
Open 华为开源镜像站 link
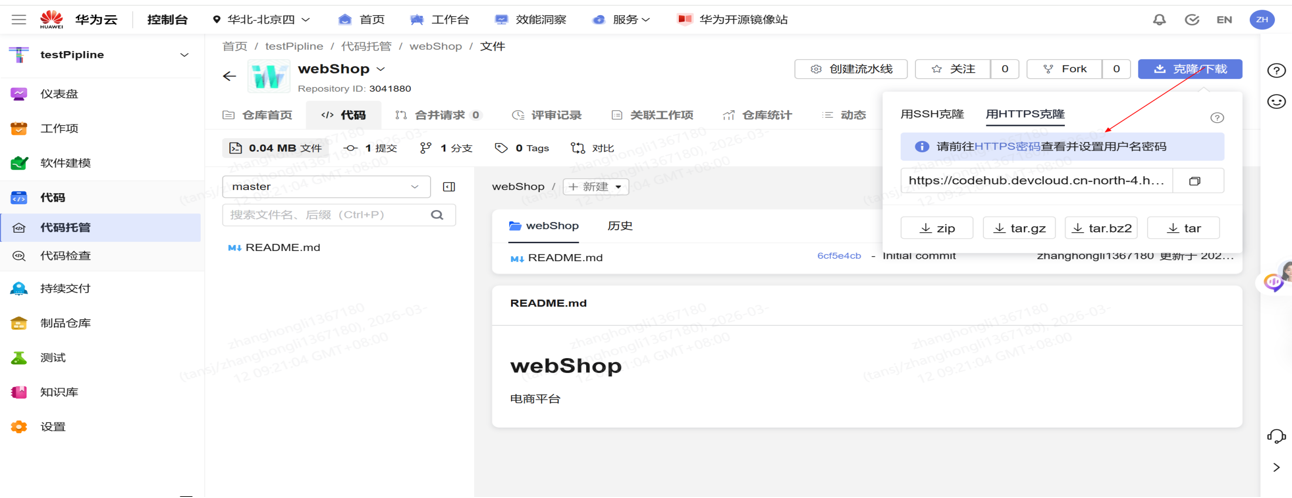(x=732, y=19)
